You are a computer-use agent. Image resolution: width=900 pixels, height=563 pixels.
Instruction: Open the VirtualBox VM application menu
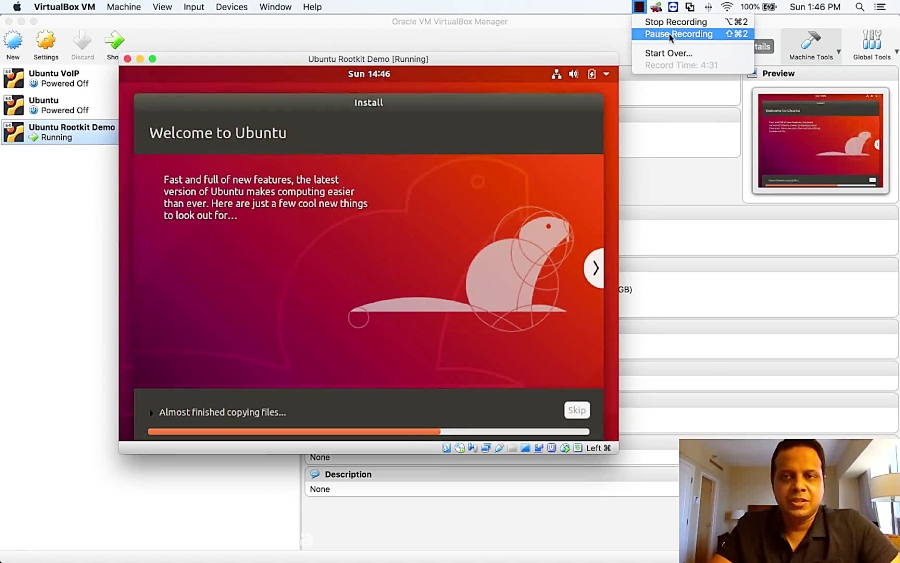pyautogui.click(x=64, y=7)
